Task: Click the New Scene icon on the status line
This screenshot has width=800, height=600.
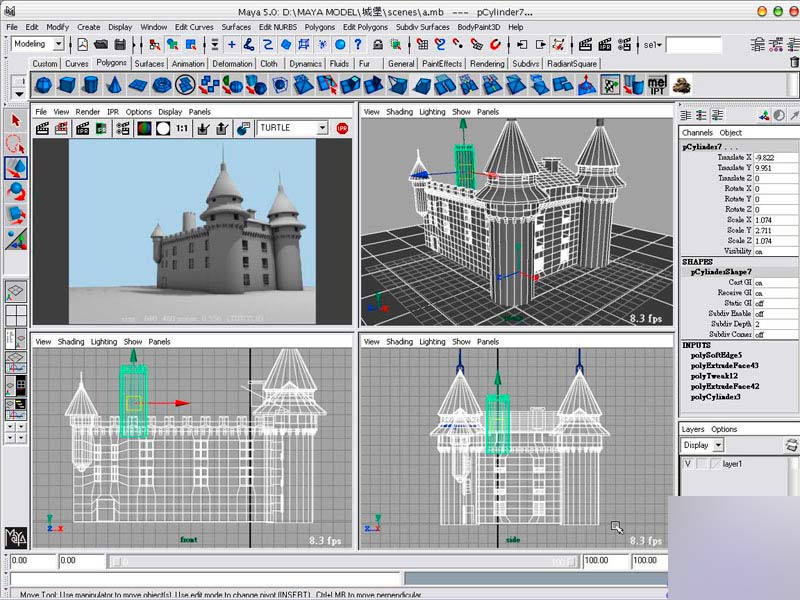Action: pos(83,45)
